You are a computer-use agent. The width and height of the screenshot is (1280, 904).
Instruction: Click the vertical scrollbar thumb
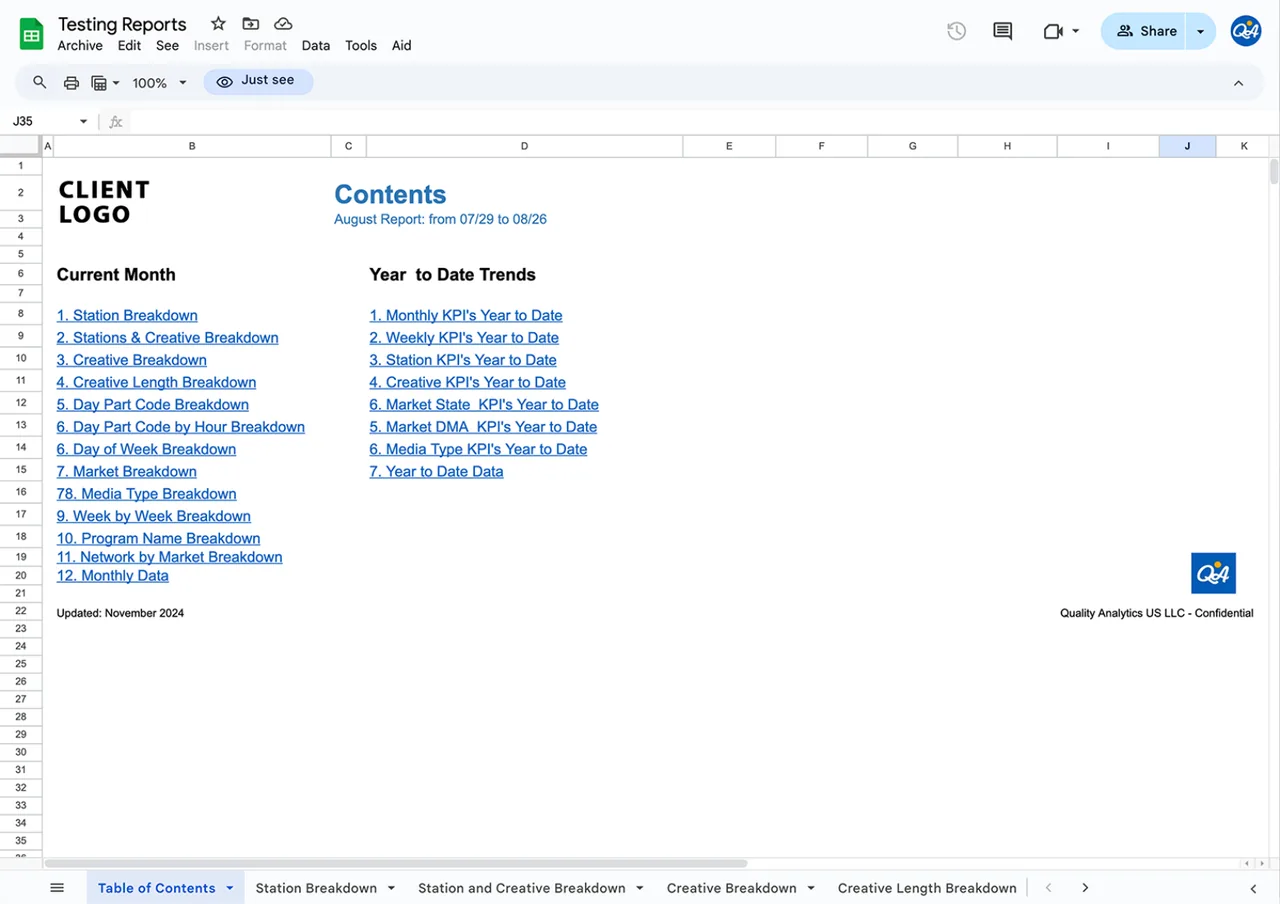[1273, 172]
